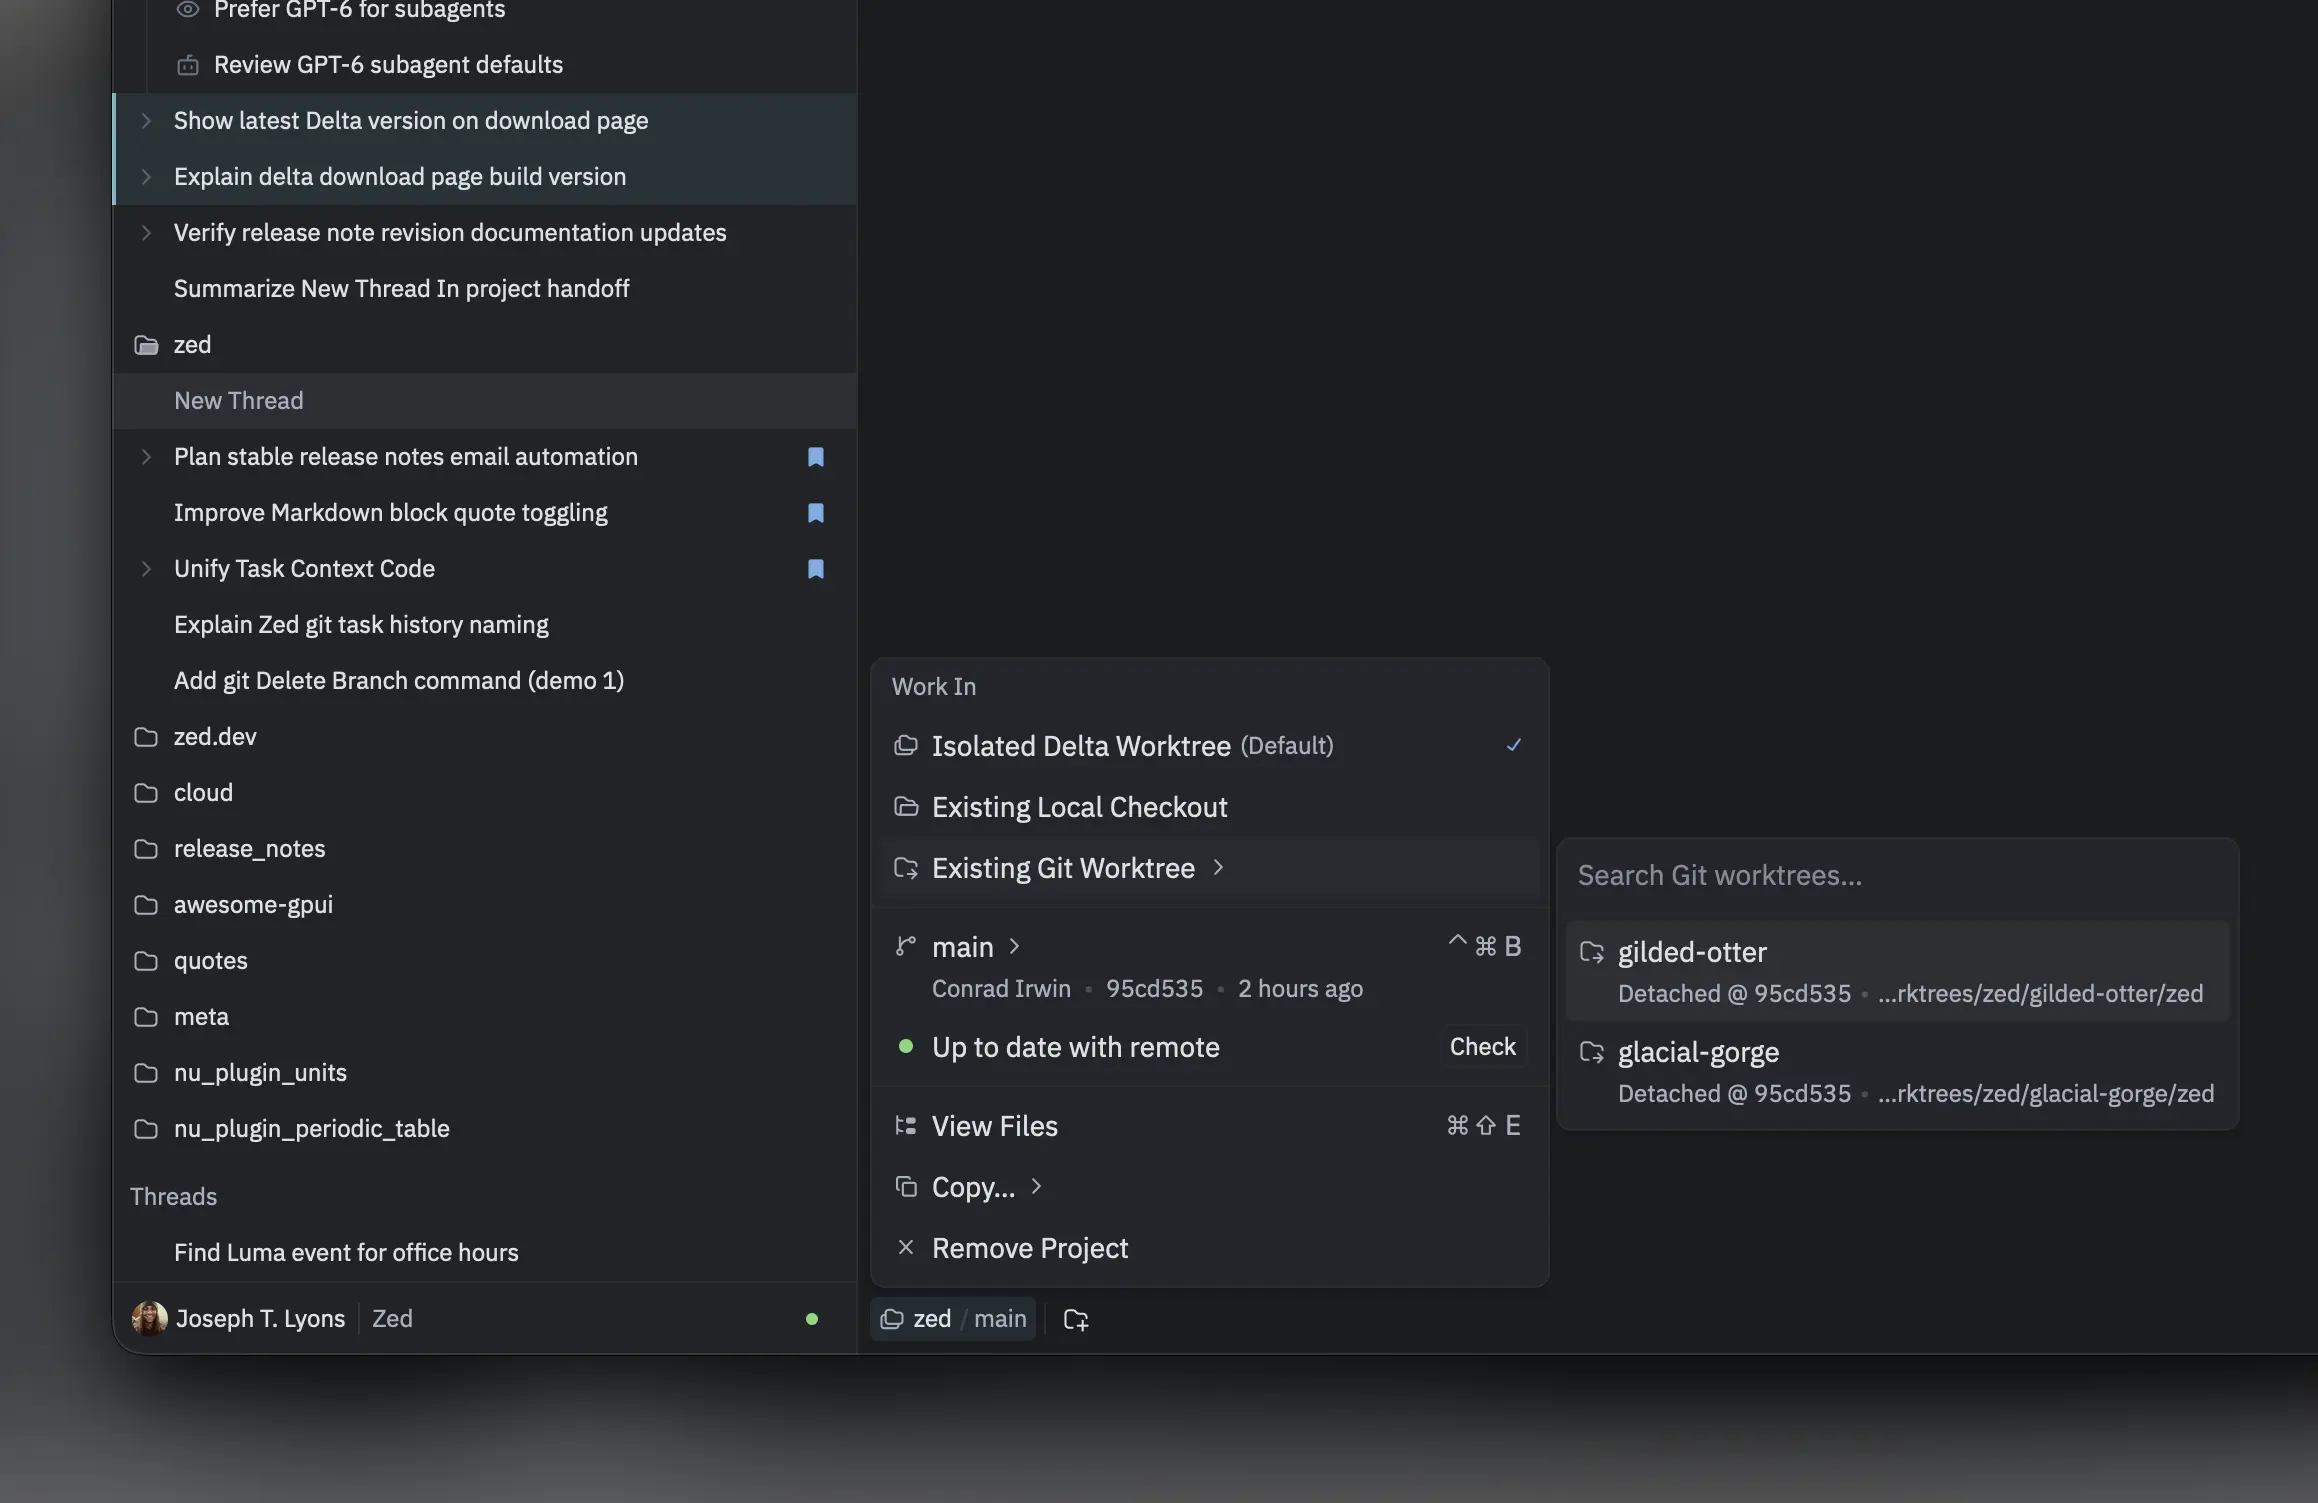Click the git branch icon next to main
The width and height of the screenshot is (2318, 1503).
[x=906, y=946]
